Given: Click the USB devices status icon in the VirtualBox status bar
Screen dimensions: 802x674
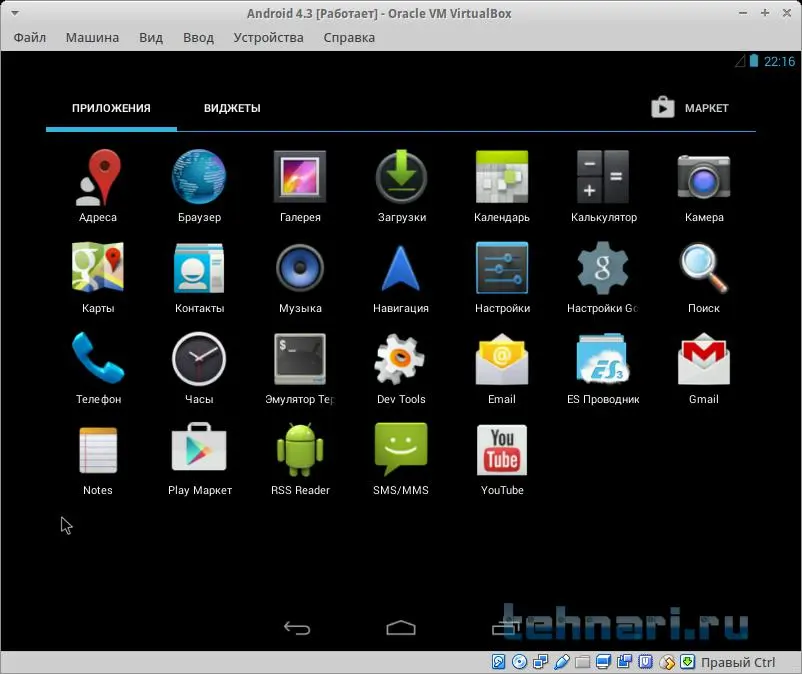Looking at the screenshot, I should (x=562, y=662).
